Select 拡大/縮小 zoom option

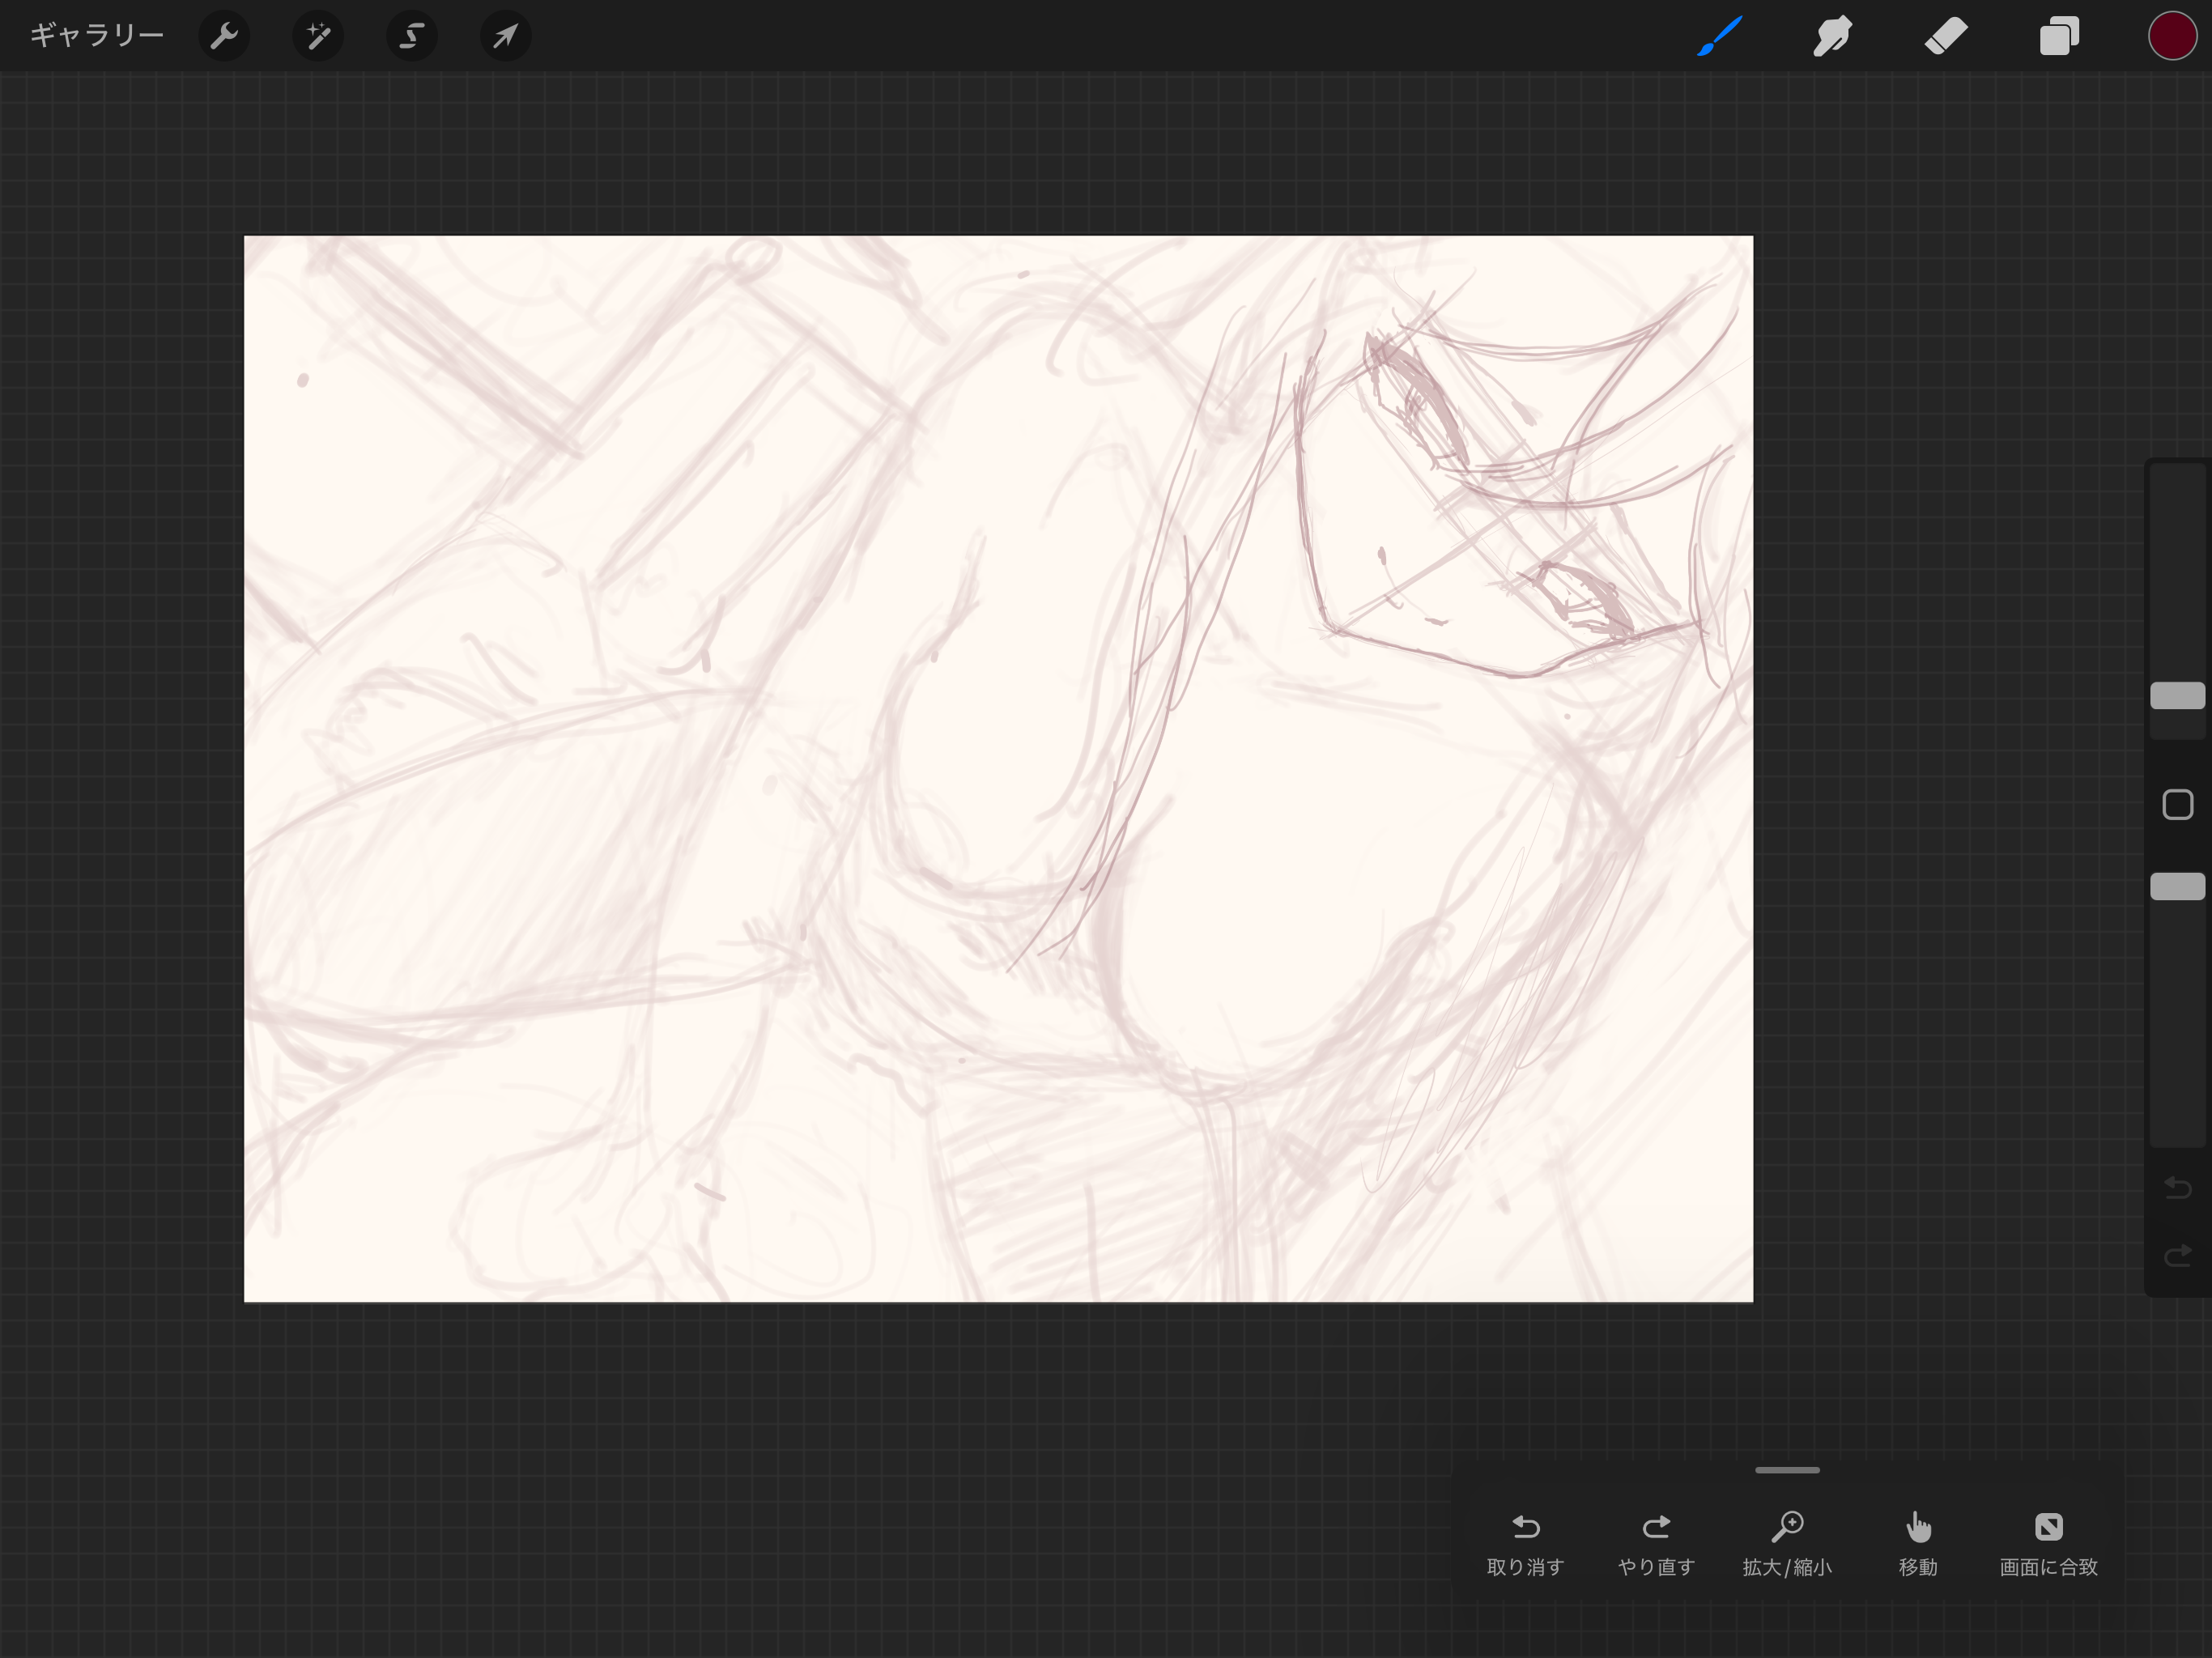click(1787, 1543)
